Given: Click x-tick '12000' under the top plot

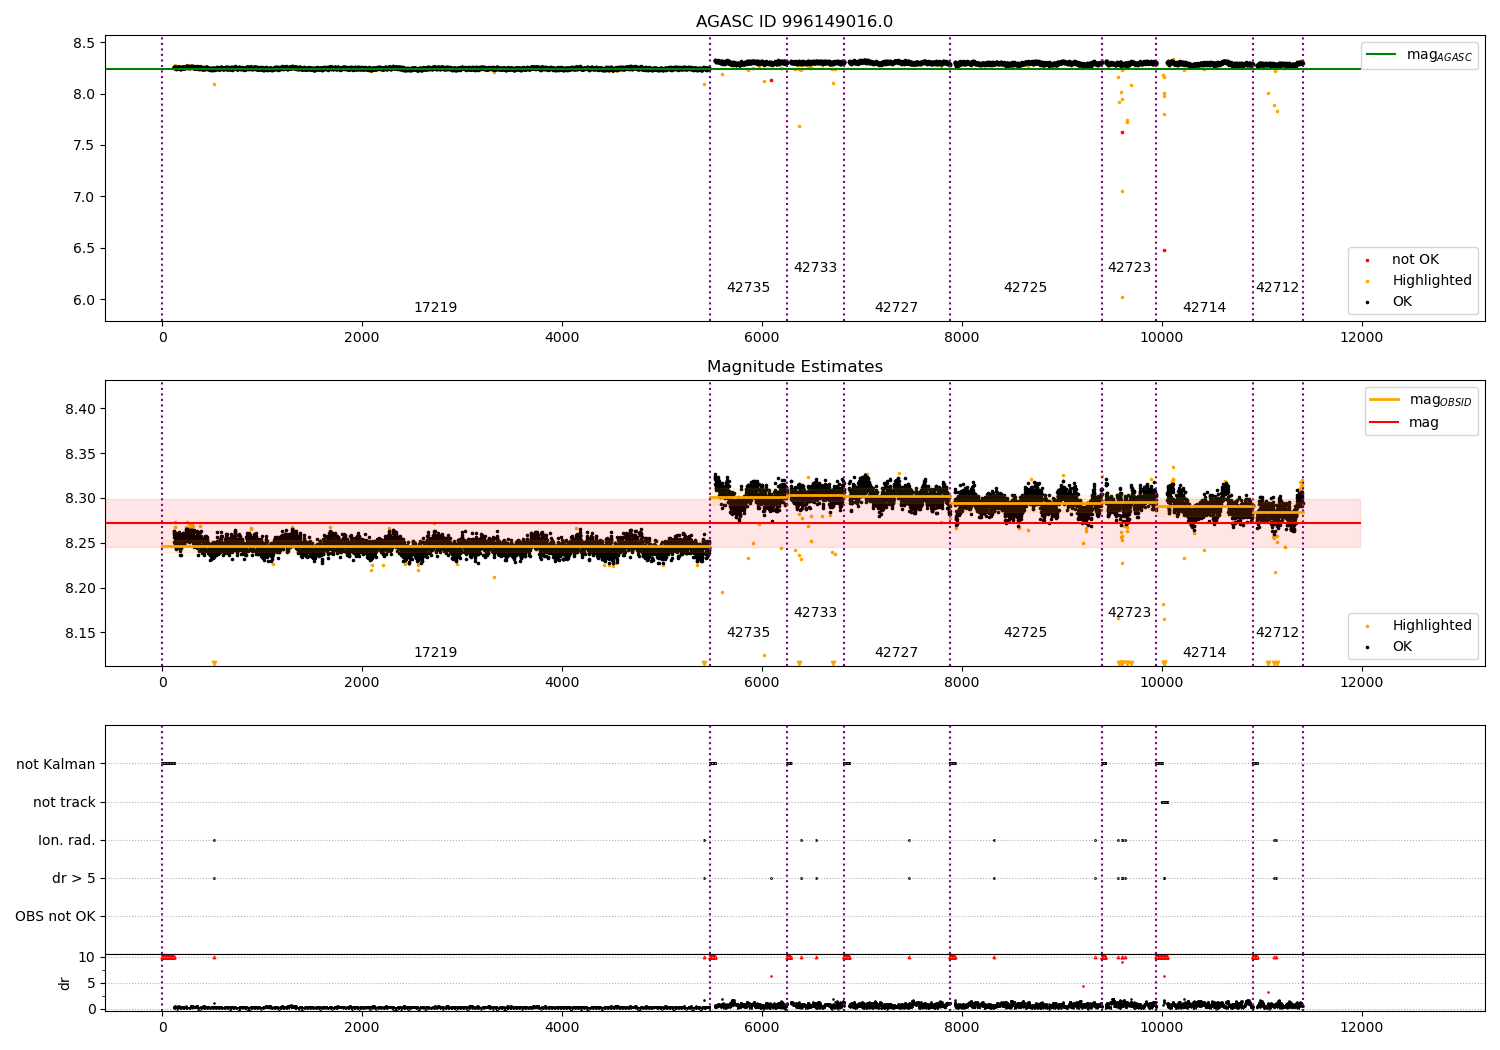Looking at the screenshot, I should point(1361,338).
